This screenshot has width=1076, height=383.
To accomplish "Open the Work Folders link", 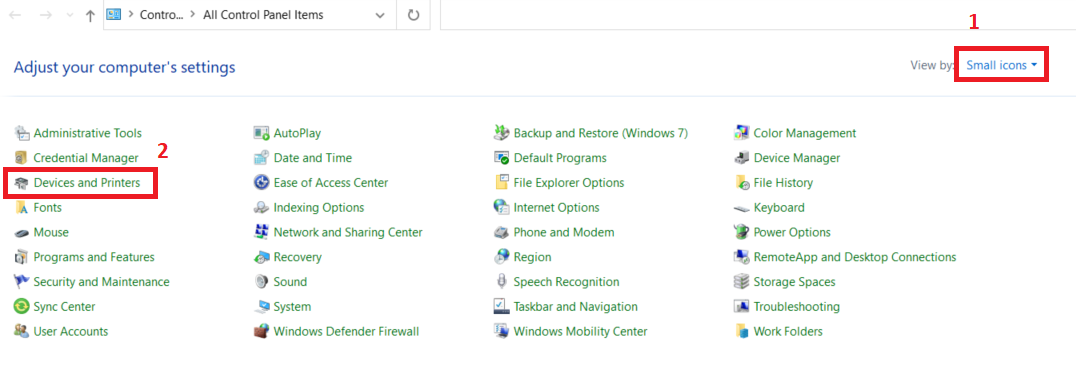I will pyautogui.click(x=788, y=331).
